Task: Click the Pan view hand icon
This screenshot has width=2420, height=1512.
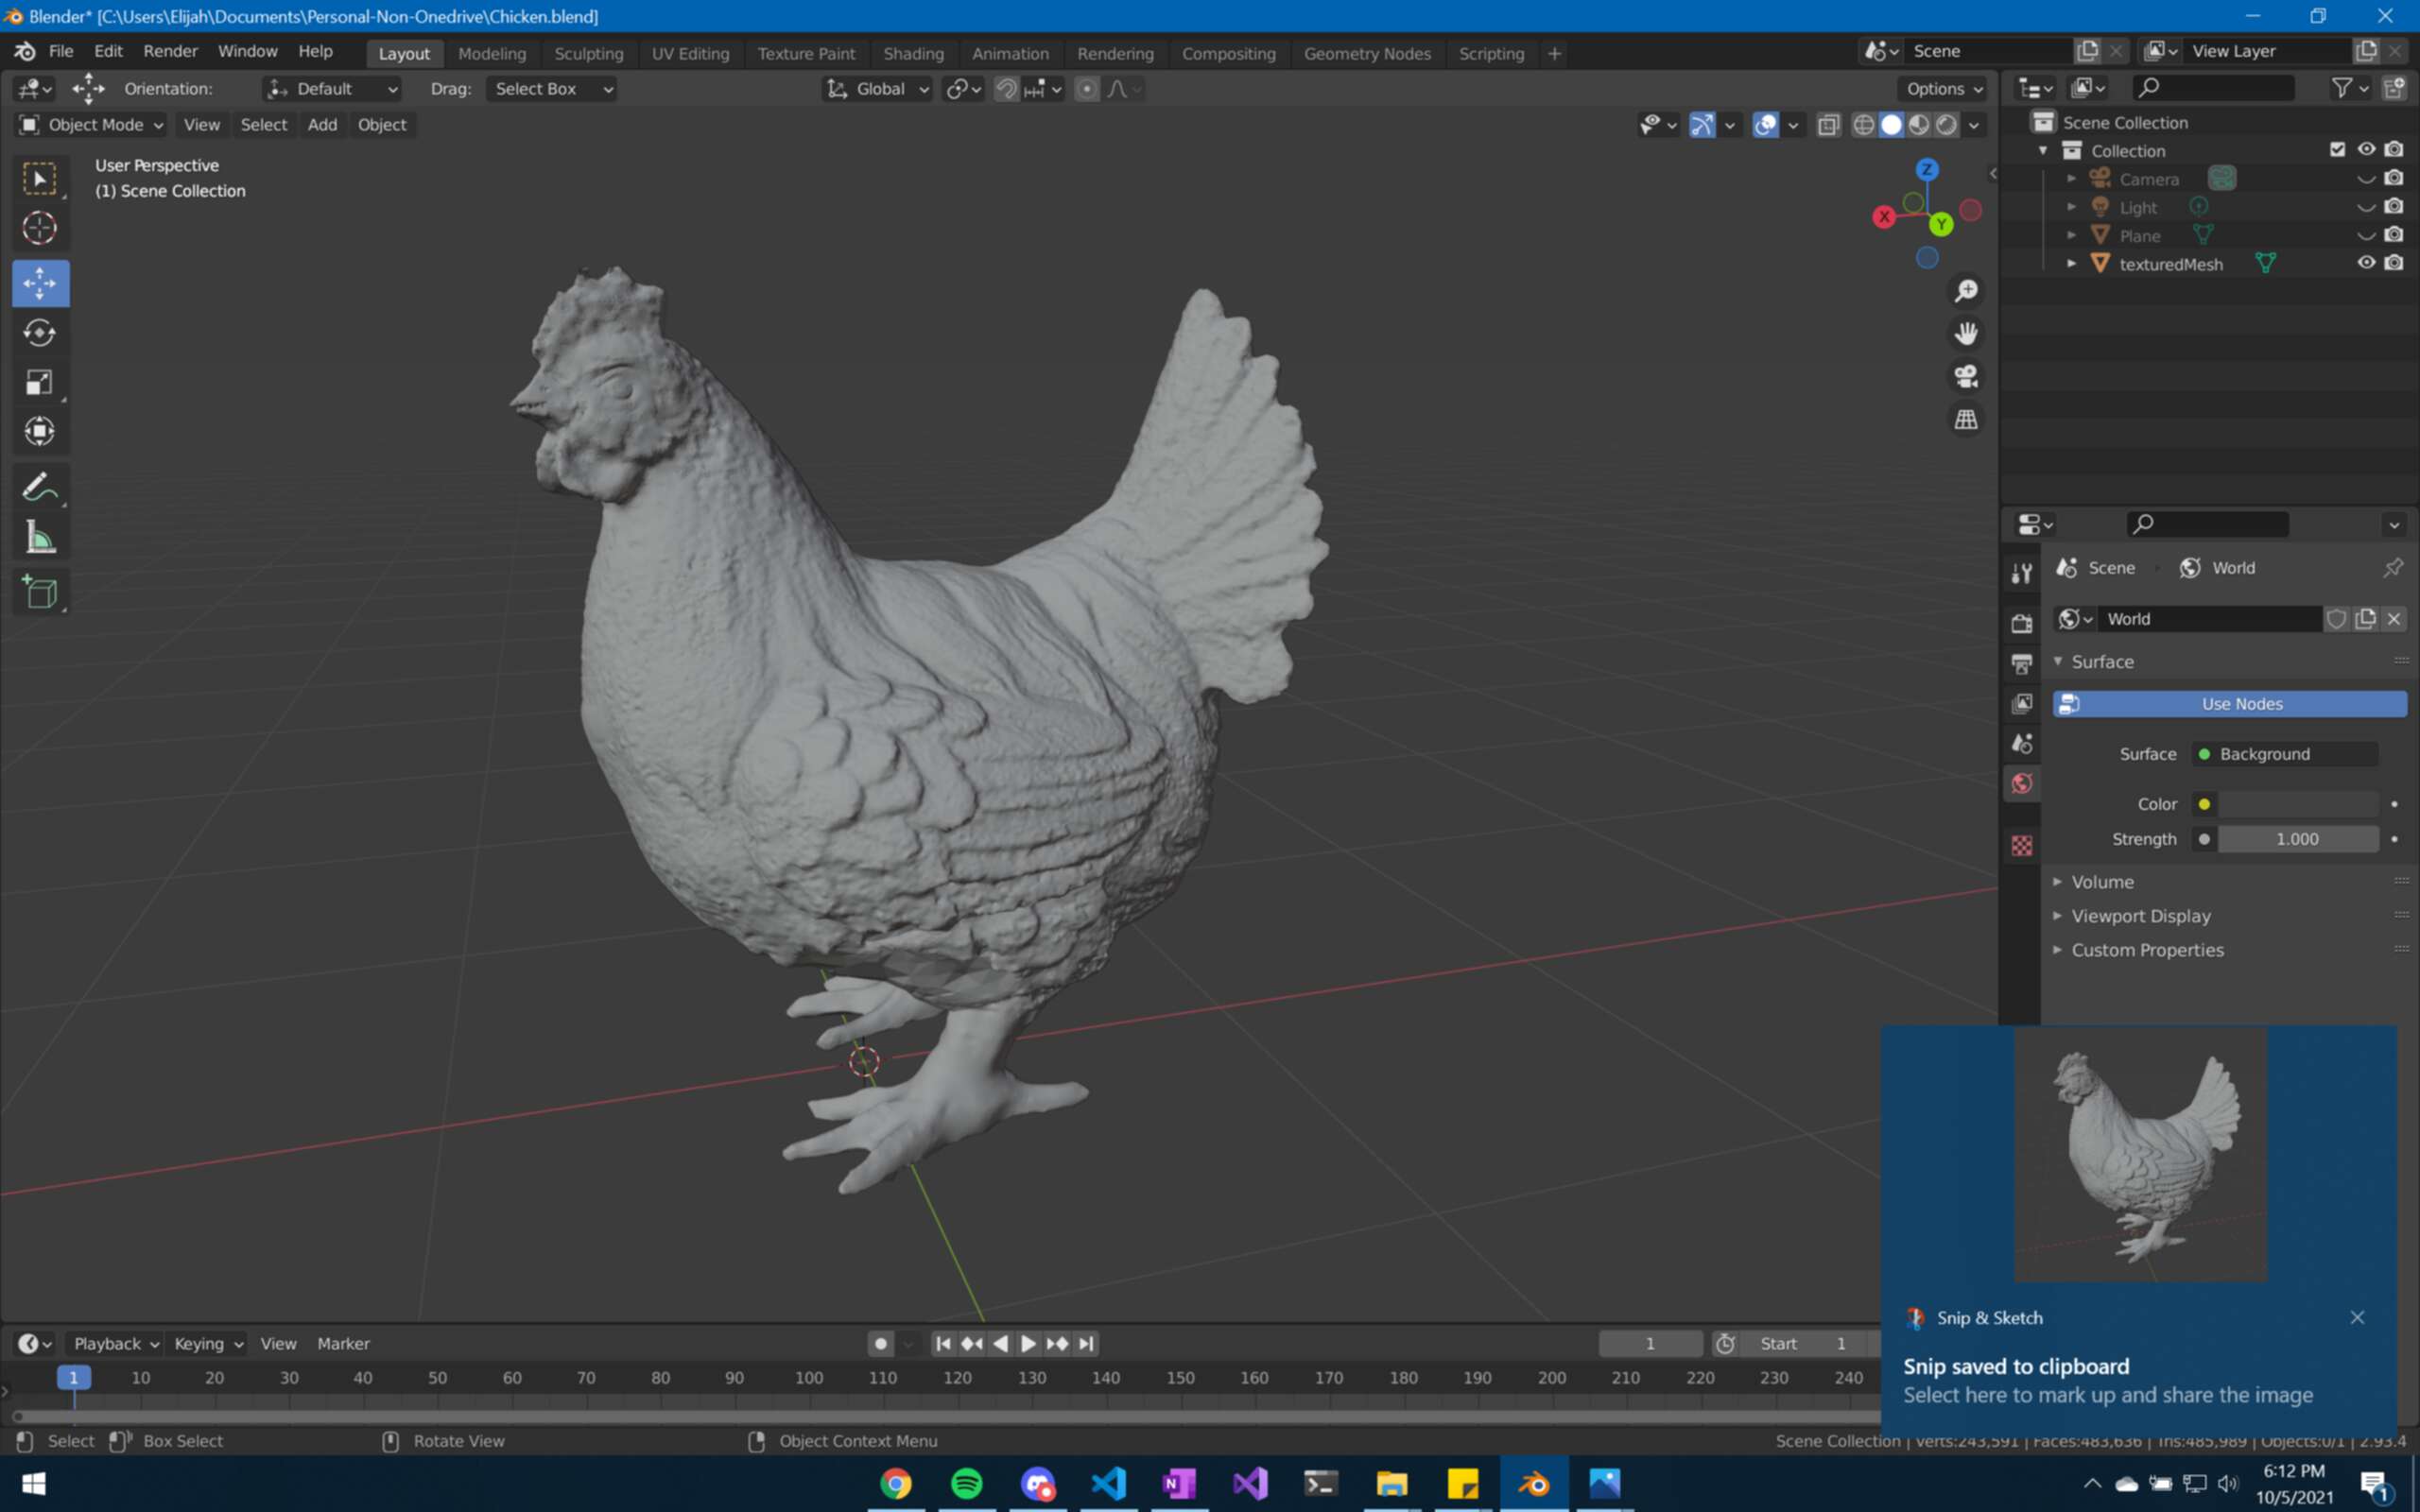Action: [1966, 333]
